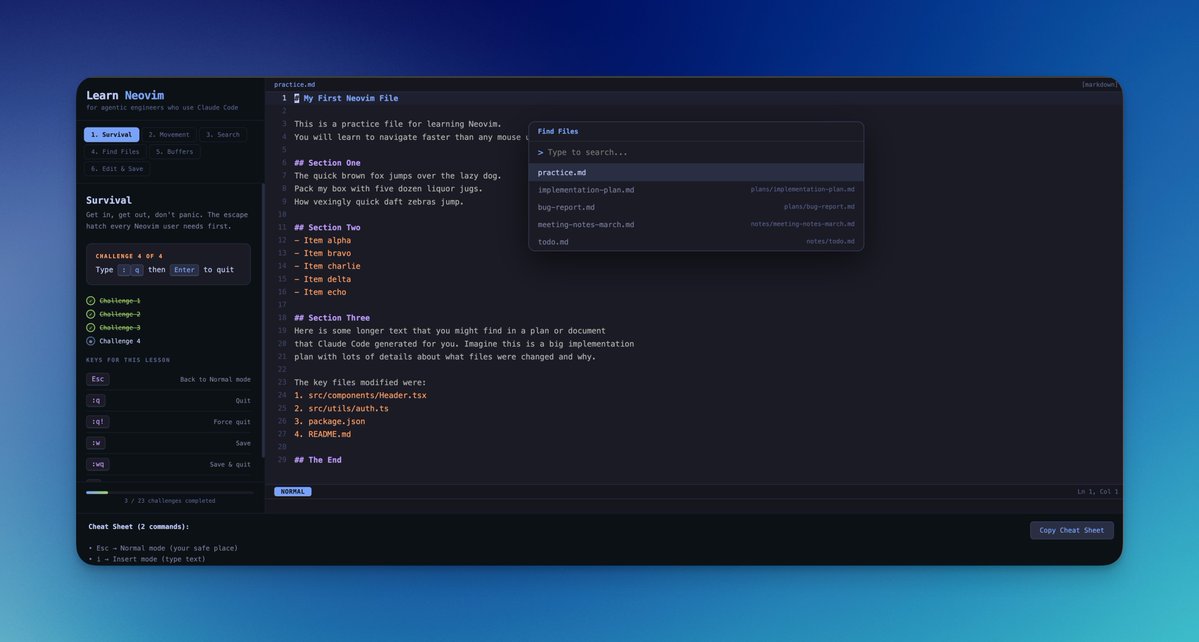
Task: Click the sidebar vertical scrollbar
Action: 263,320
